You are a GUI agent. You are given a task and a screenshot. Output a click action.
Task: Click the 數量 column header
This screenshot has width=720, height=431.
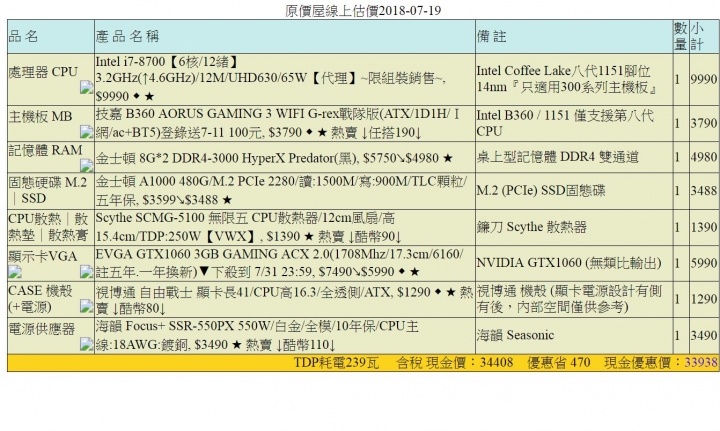(681, 36)
